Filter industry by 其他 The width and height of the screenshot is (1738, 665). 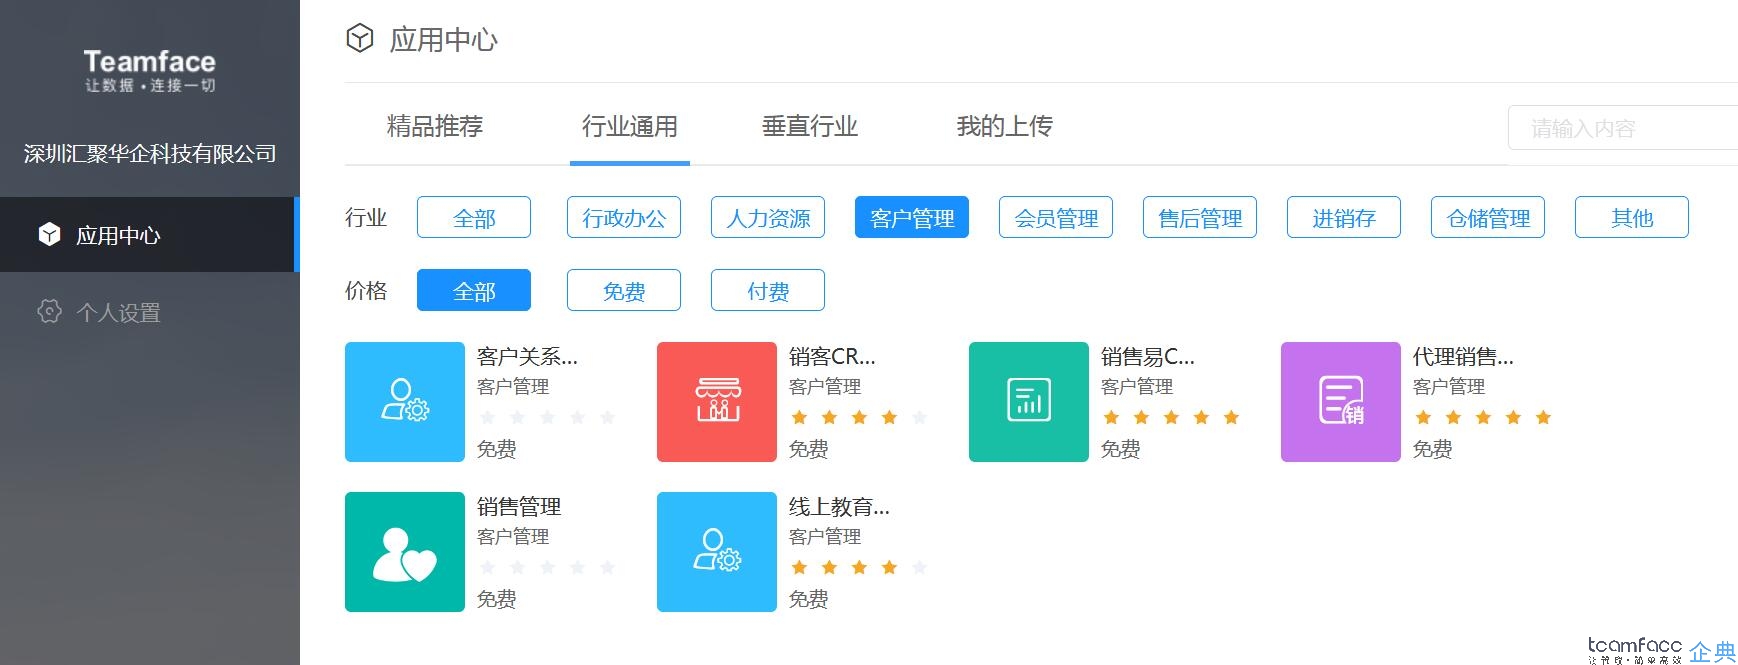(x=1632, y=217)
